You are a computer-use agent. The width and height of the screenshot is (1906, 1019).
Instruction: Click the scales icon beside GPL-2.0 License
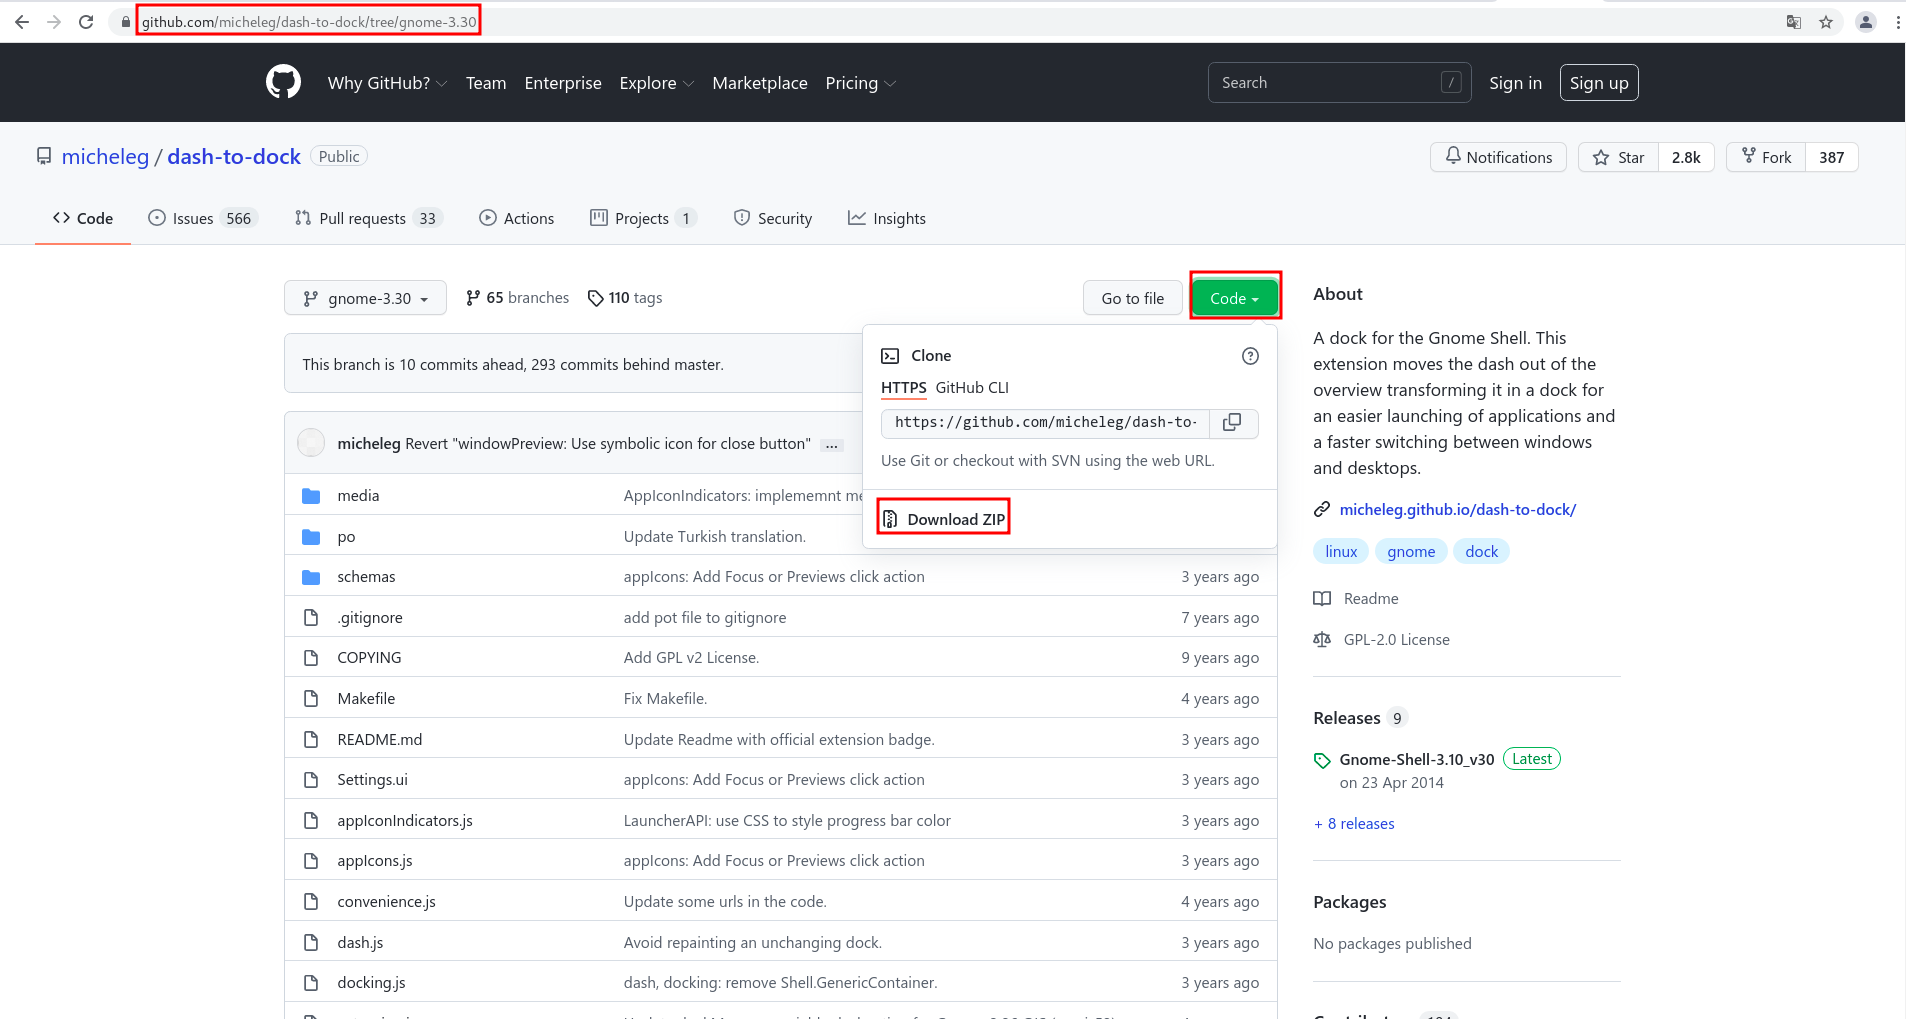1322,640
